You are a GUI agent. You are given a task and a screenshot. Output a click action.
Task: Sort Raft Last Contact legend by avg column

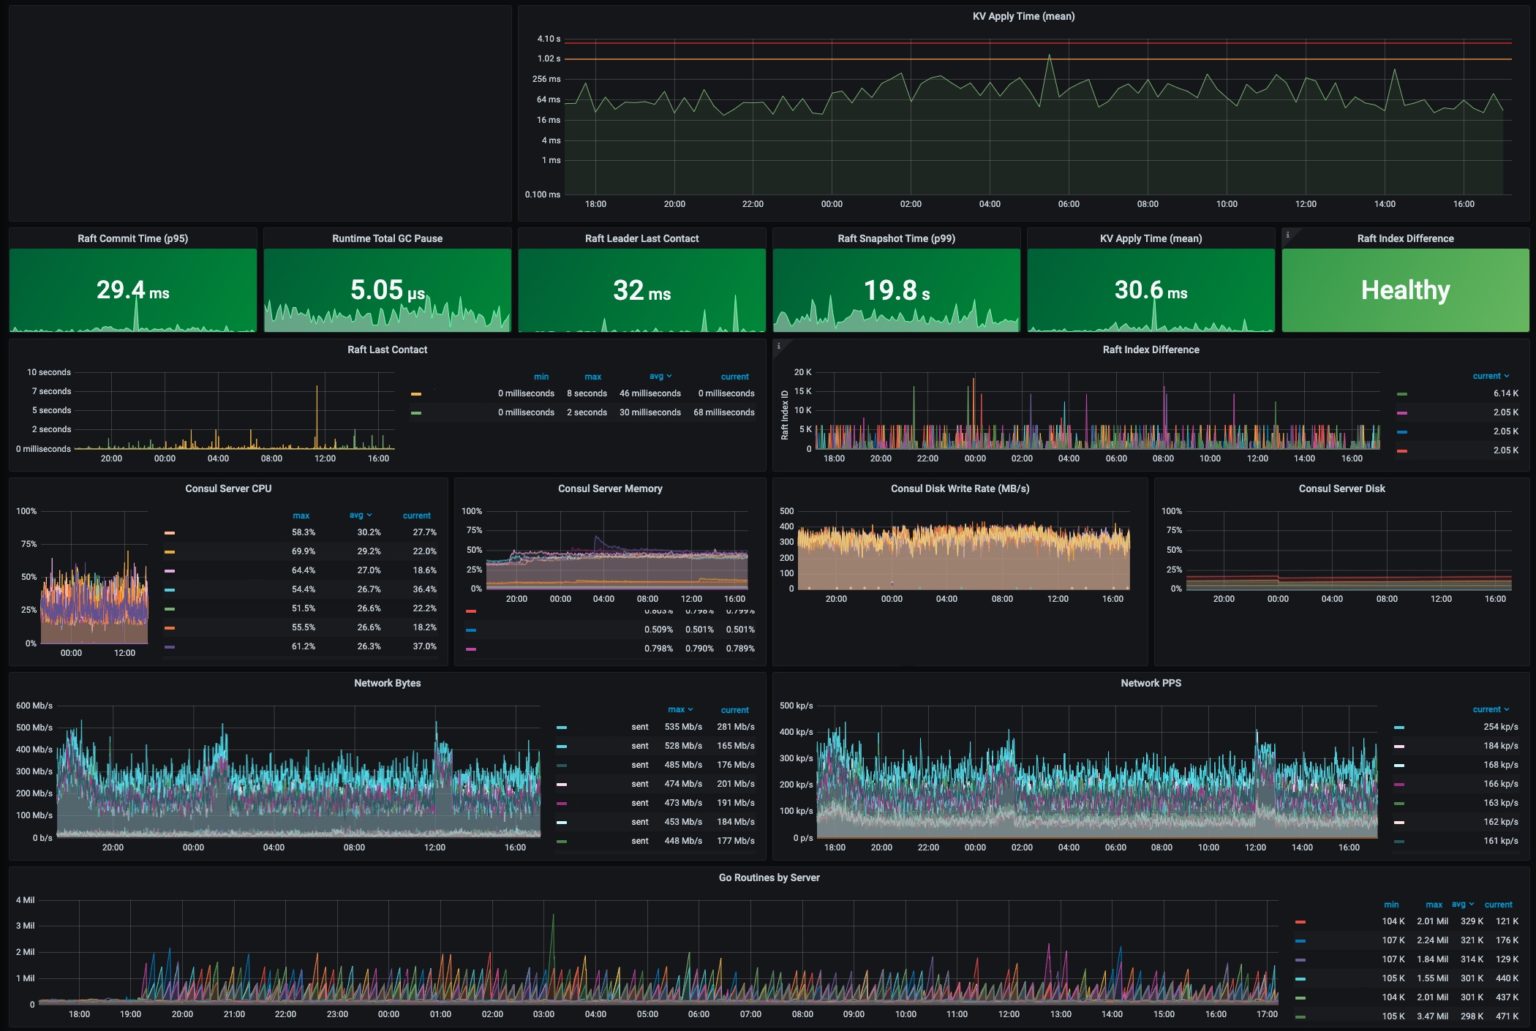pyautogui.click(x=660, y=377)
